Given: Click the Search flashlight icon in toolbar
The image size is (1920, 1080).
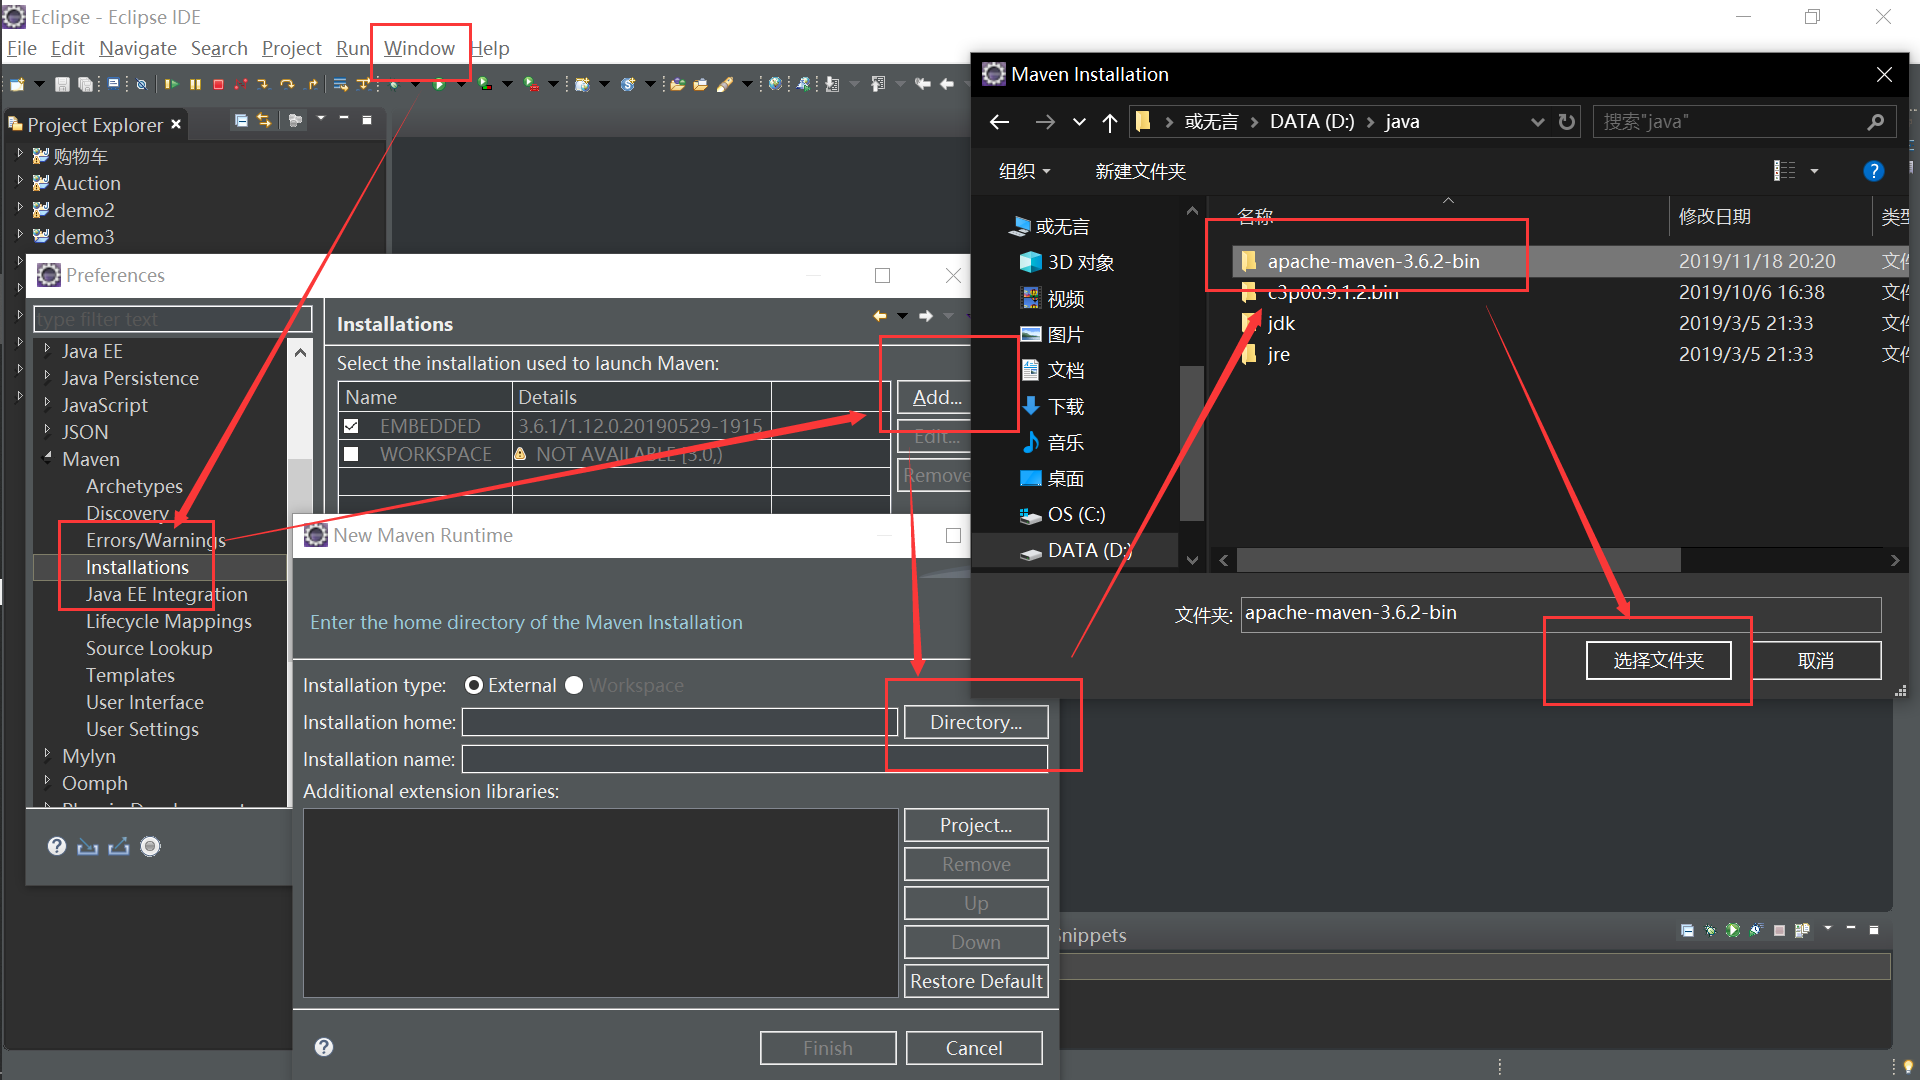Looking at the screenshot, I should [725, 84].
